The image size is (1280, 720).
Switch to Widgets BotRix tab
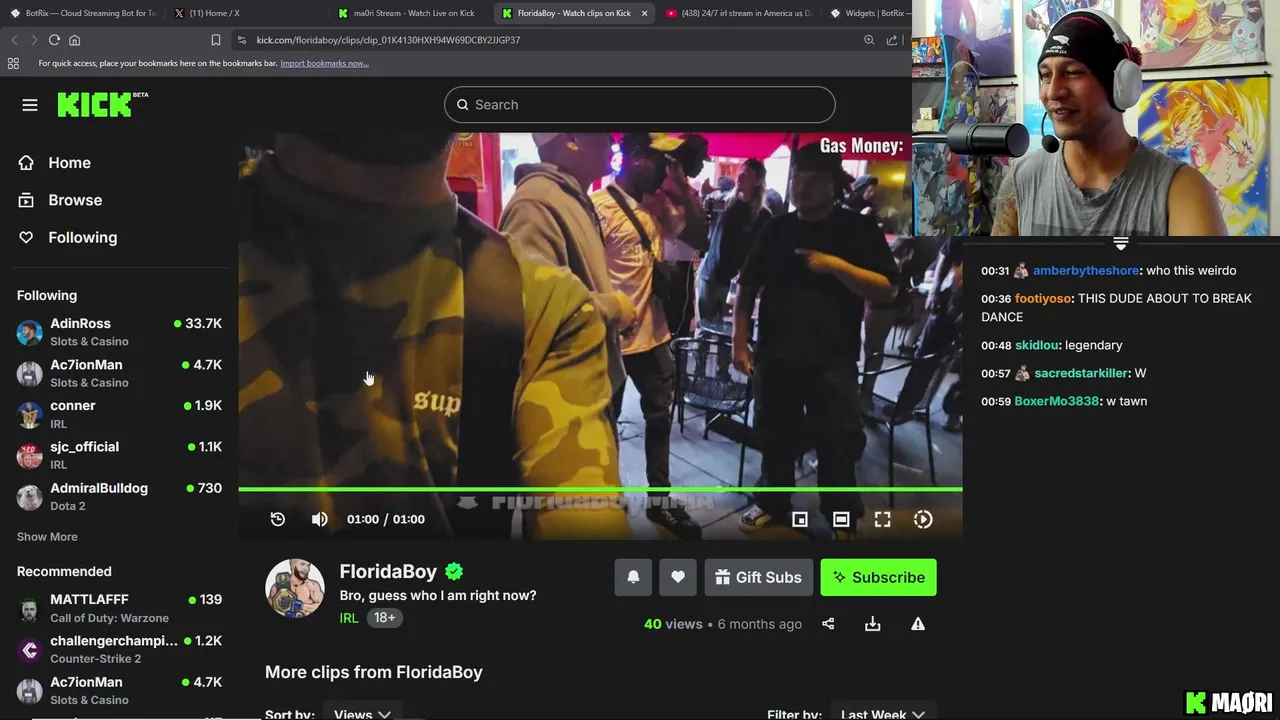pos(868,13)
